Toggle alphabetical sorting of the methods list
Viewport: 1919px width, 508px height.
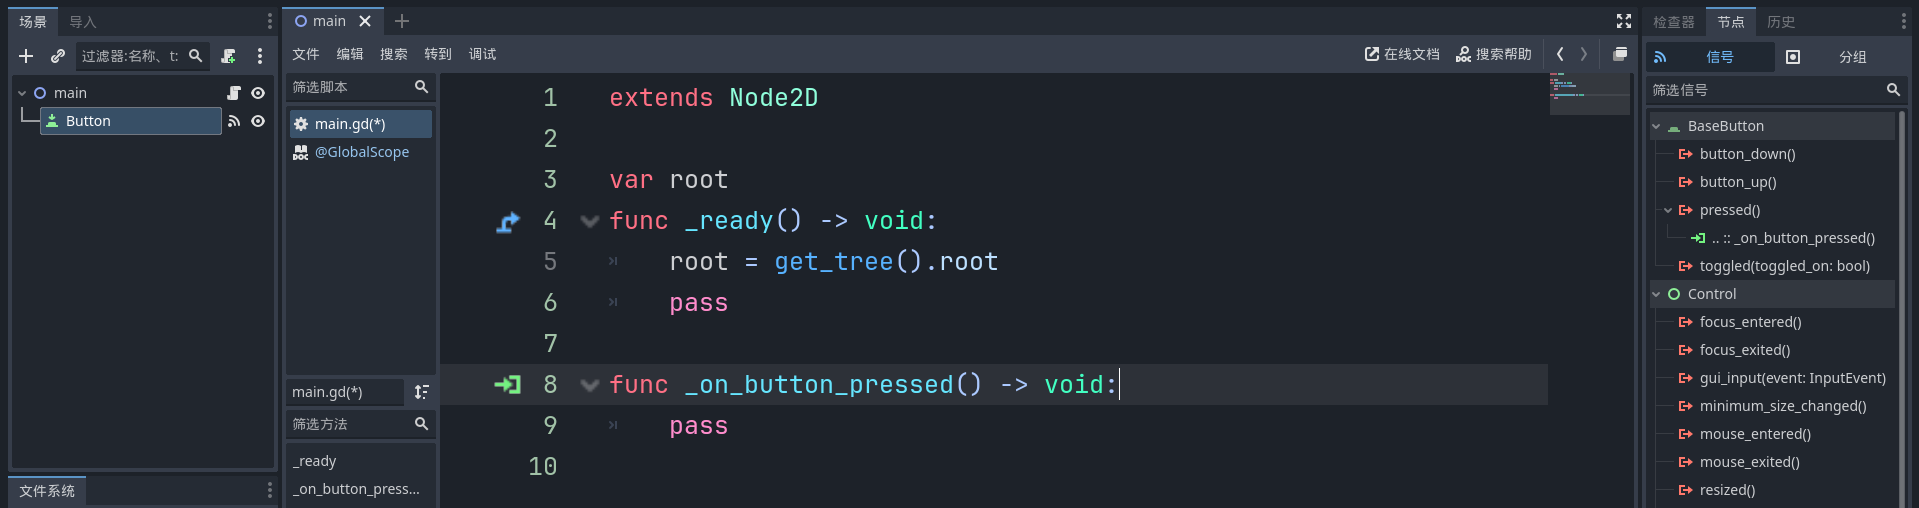pos(421,392)
